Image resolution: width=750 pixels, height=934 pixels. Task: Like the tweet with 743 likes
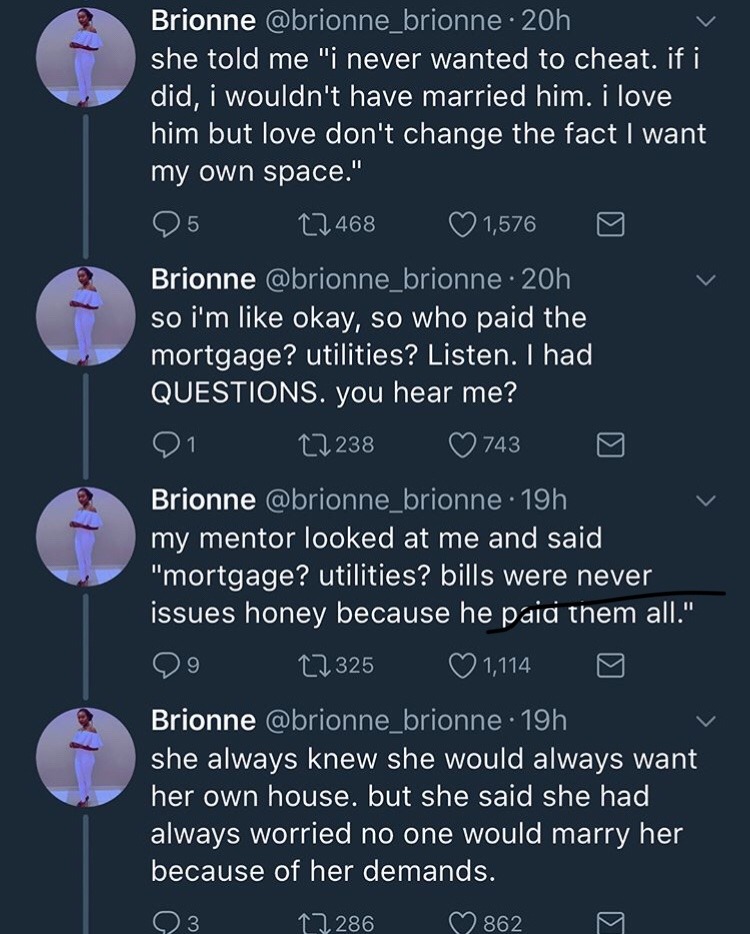pyautogui.click(x=463, y=445)
